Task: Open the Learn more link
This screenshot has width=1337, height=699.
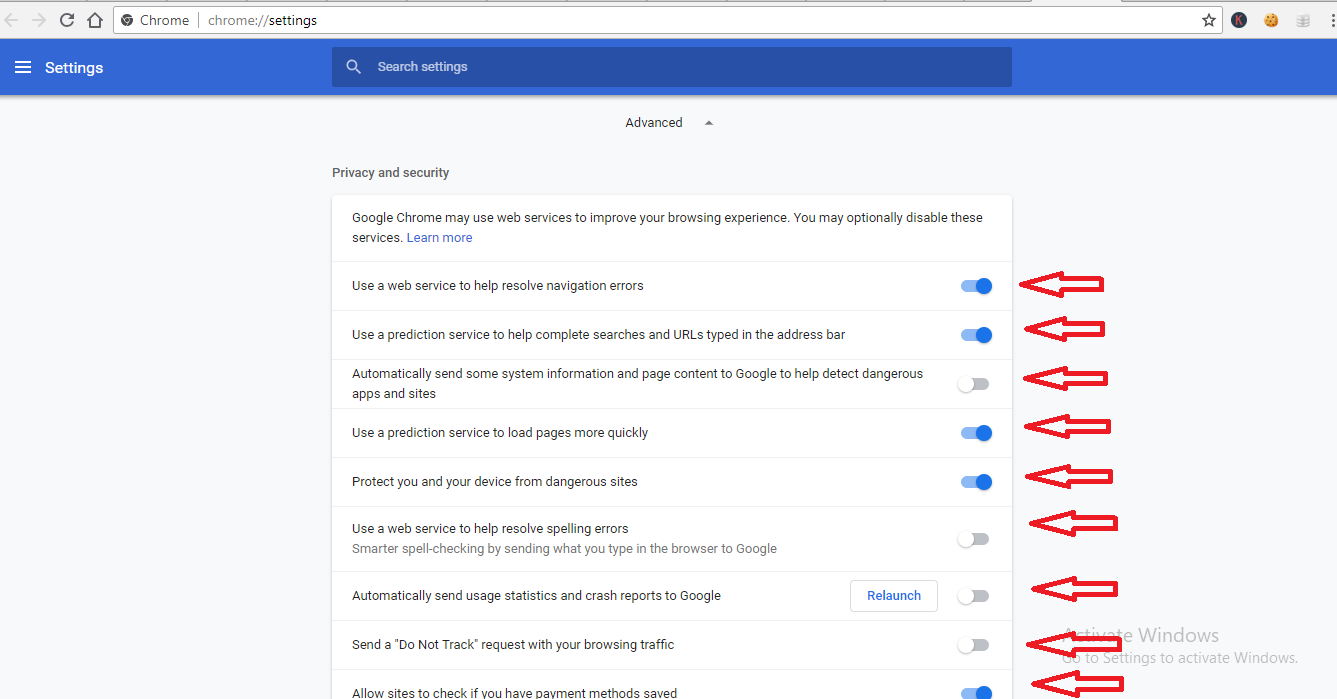Action: 439,238
